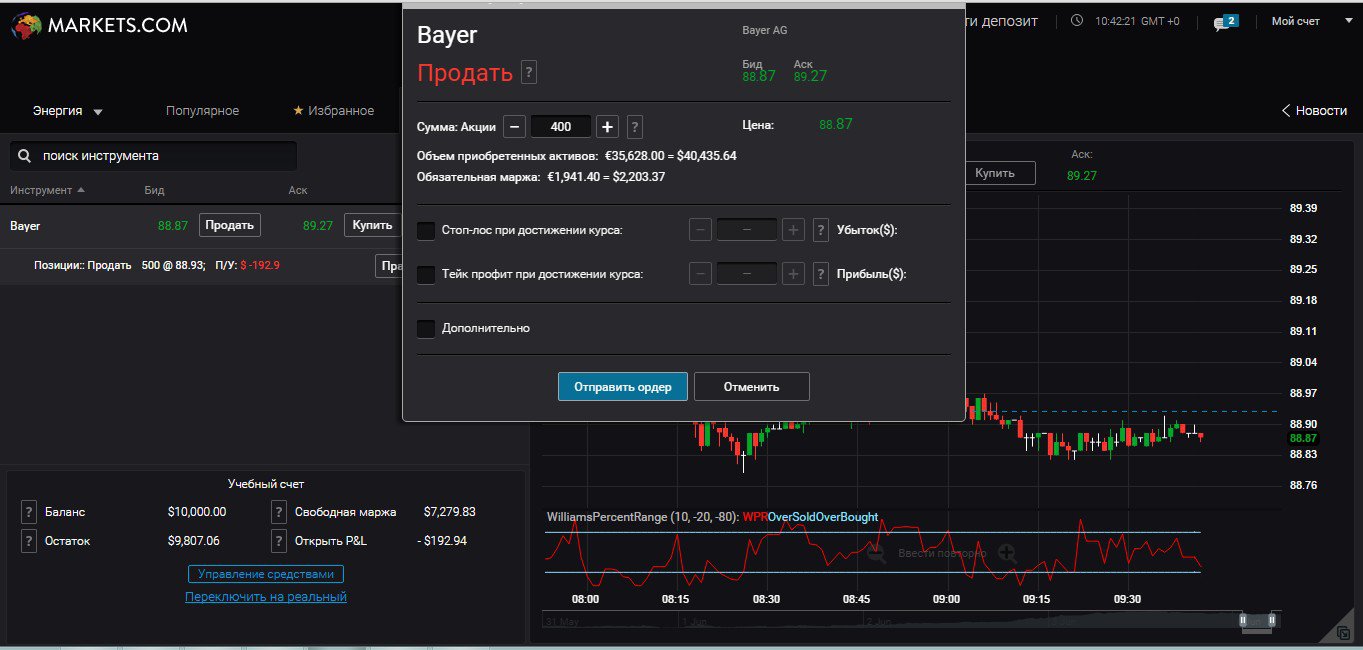Click the Bayer instrument name in the list
Screen dimensions: 1363x650
click(25, 226)
